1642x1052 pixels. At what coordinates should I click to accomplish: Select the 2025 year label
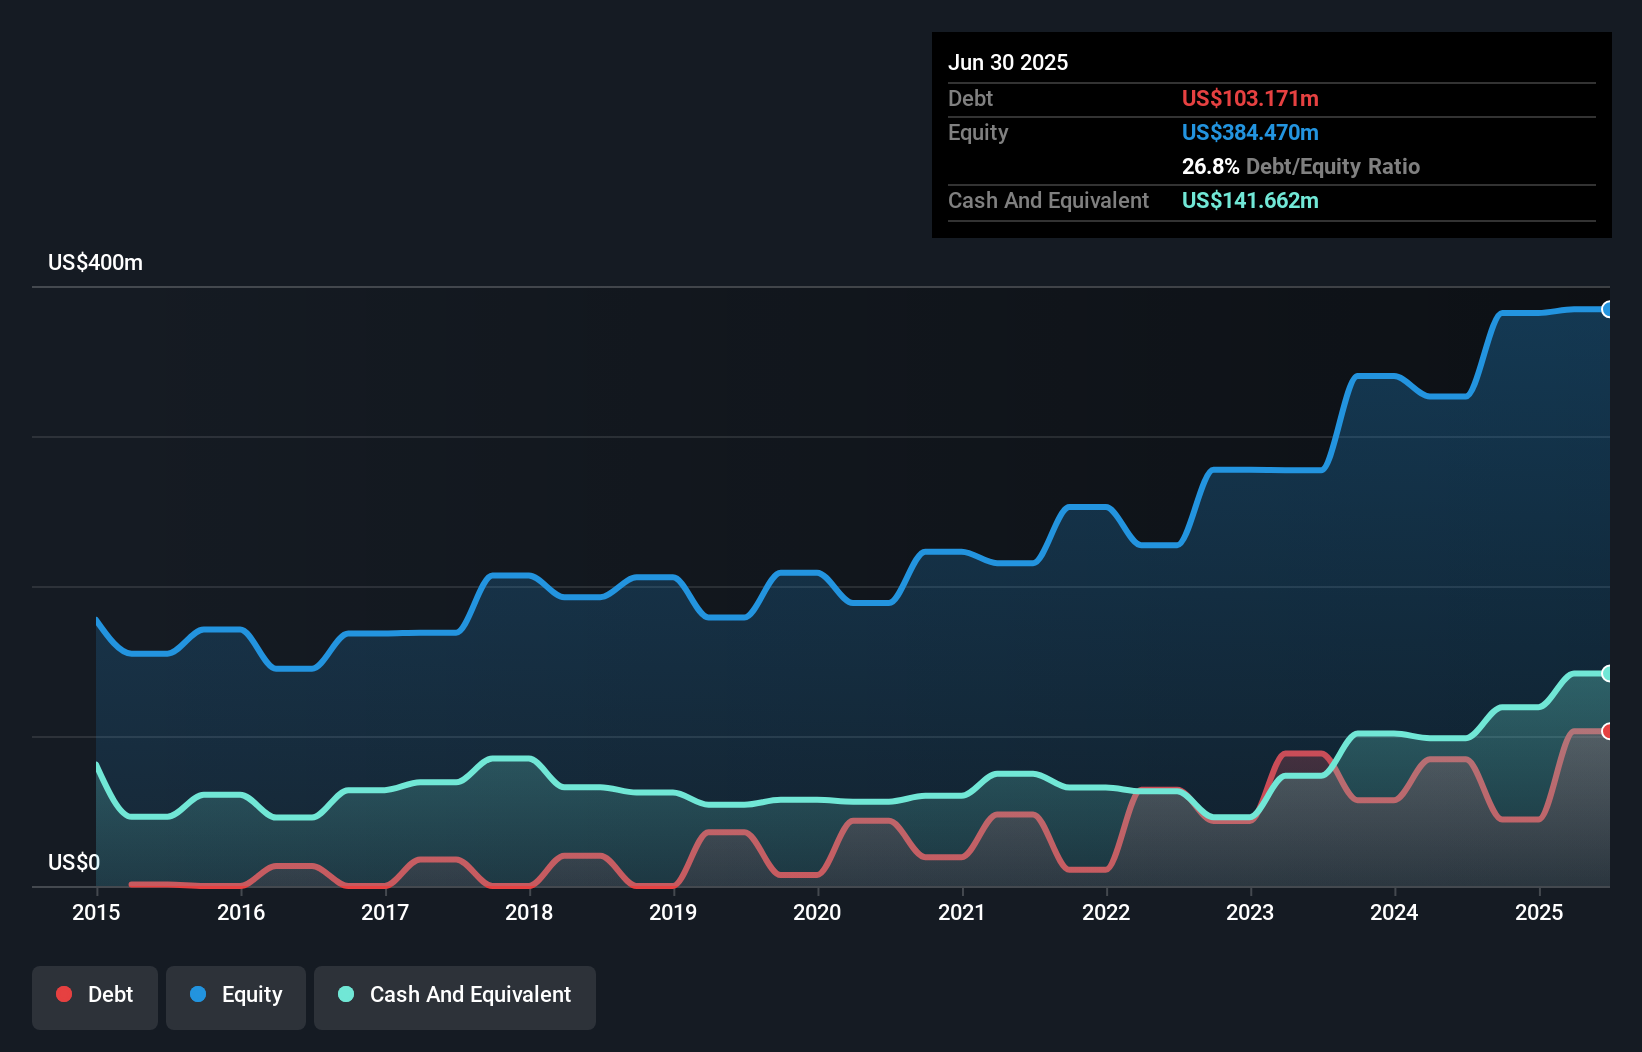pos(1540,912)
